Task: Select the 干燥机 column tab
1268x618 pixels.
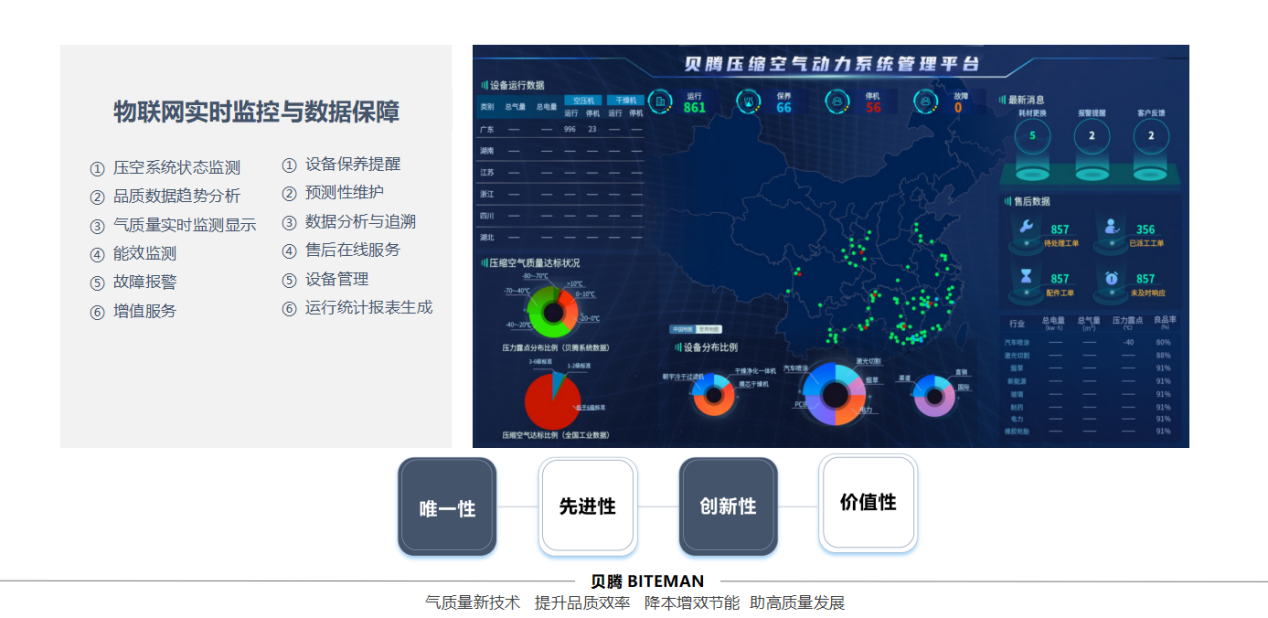Action: 625,100
